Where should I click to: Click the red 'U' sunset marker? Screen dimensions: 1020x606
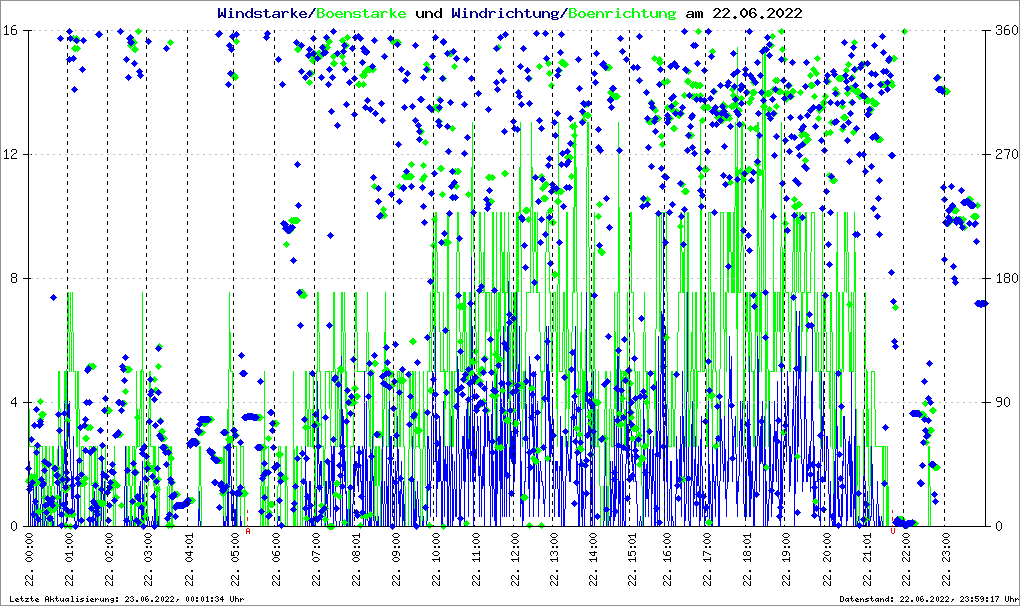tap(892, 531)
